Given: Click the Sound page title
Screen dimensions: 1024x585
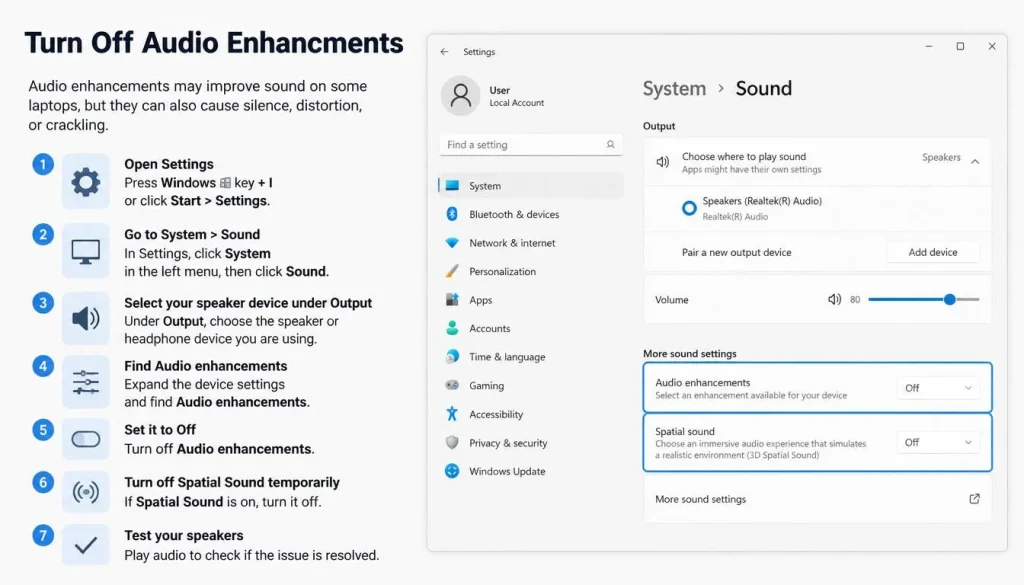Looking at the screenshot, I should click(x=763, y=88).
